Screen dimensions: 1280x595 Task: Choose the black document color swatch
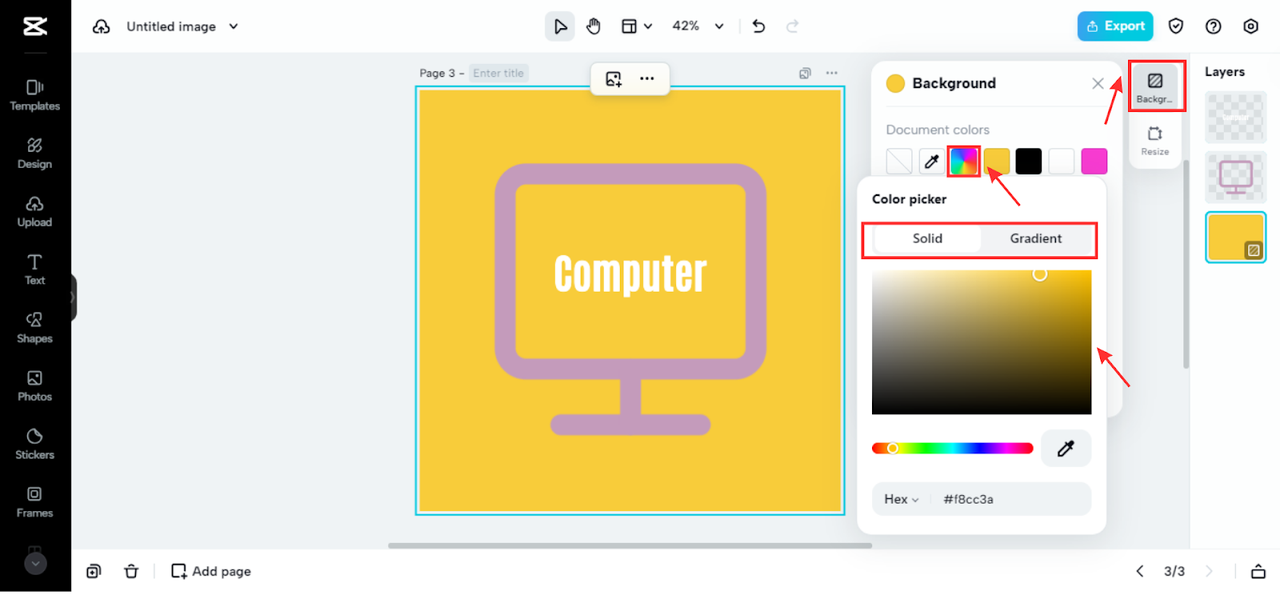[x=1029, y=161]
